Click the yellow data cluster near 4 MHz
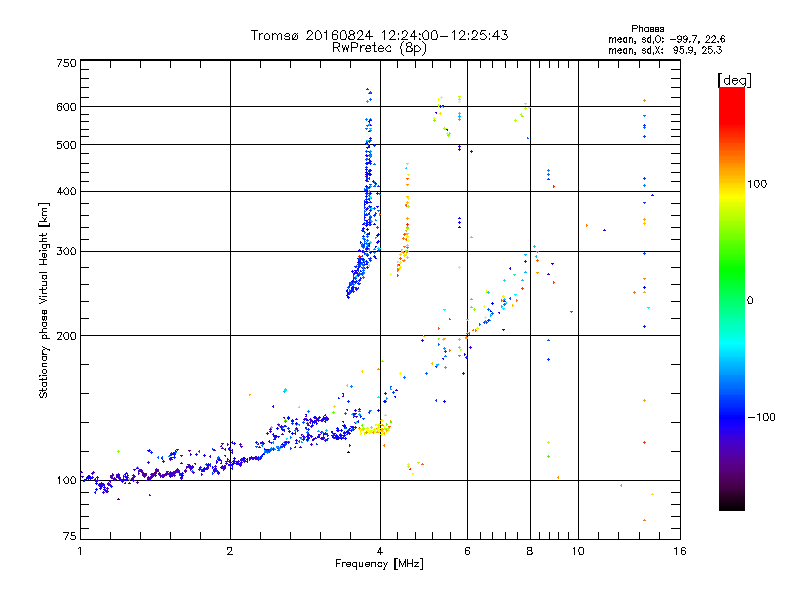Screen dimensions: 800x600 click(x=376, y=429)
